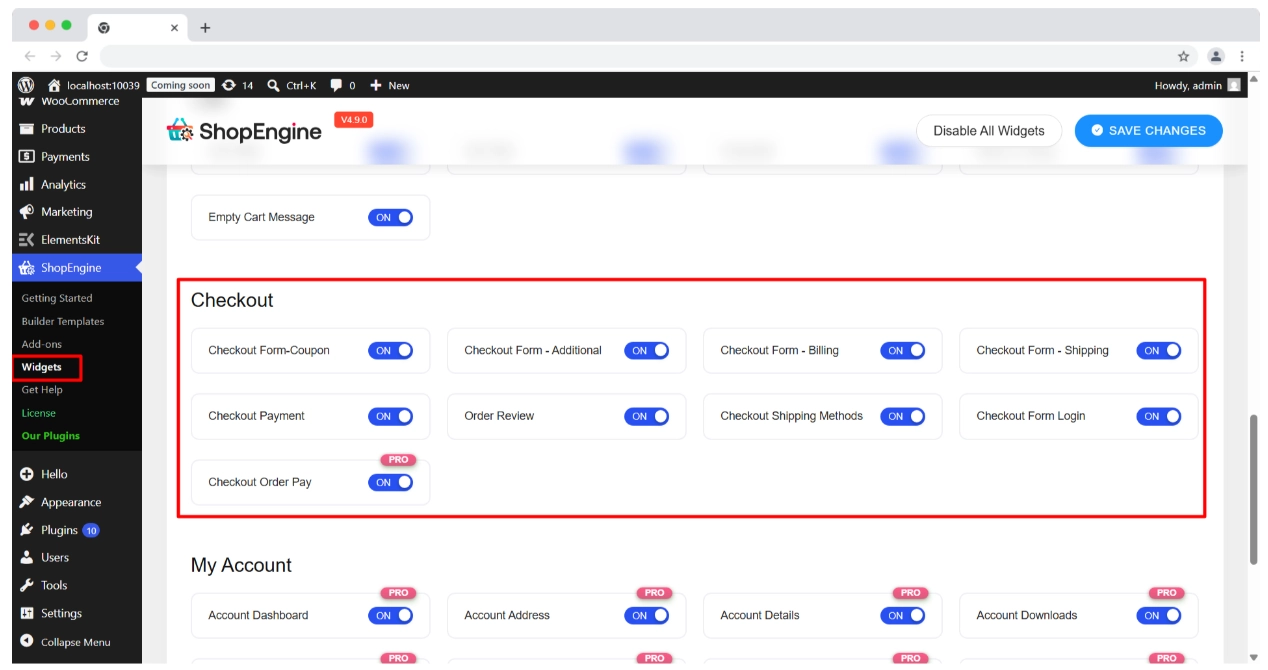The image size is (1268, 670).
Task: Close the current browser tab
Action: [174, 28]
